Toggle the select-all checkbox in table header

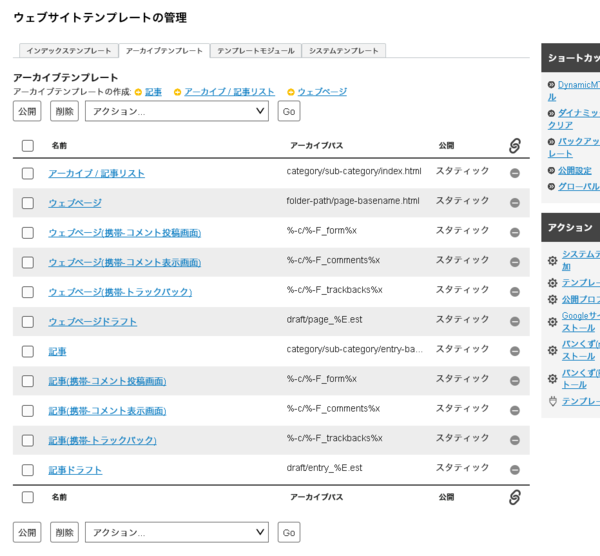[28, 145]
